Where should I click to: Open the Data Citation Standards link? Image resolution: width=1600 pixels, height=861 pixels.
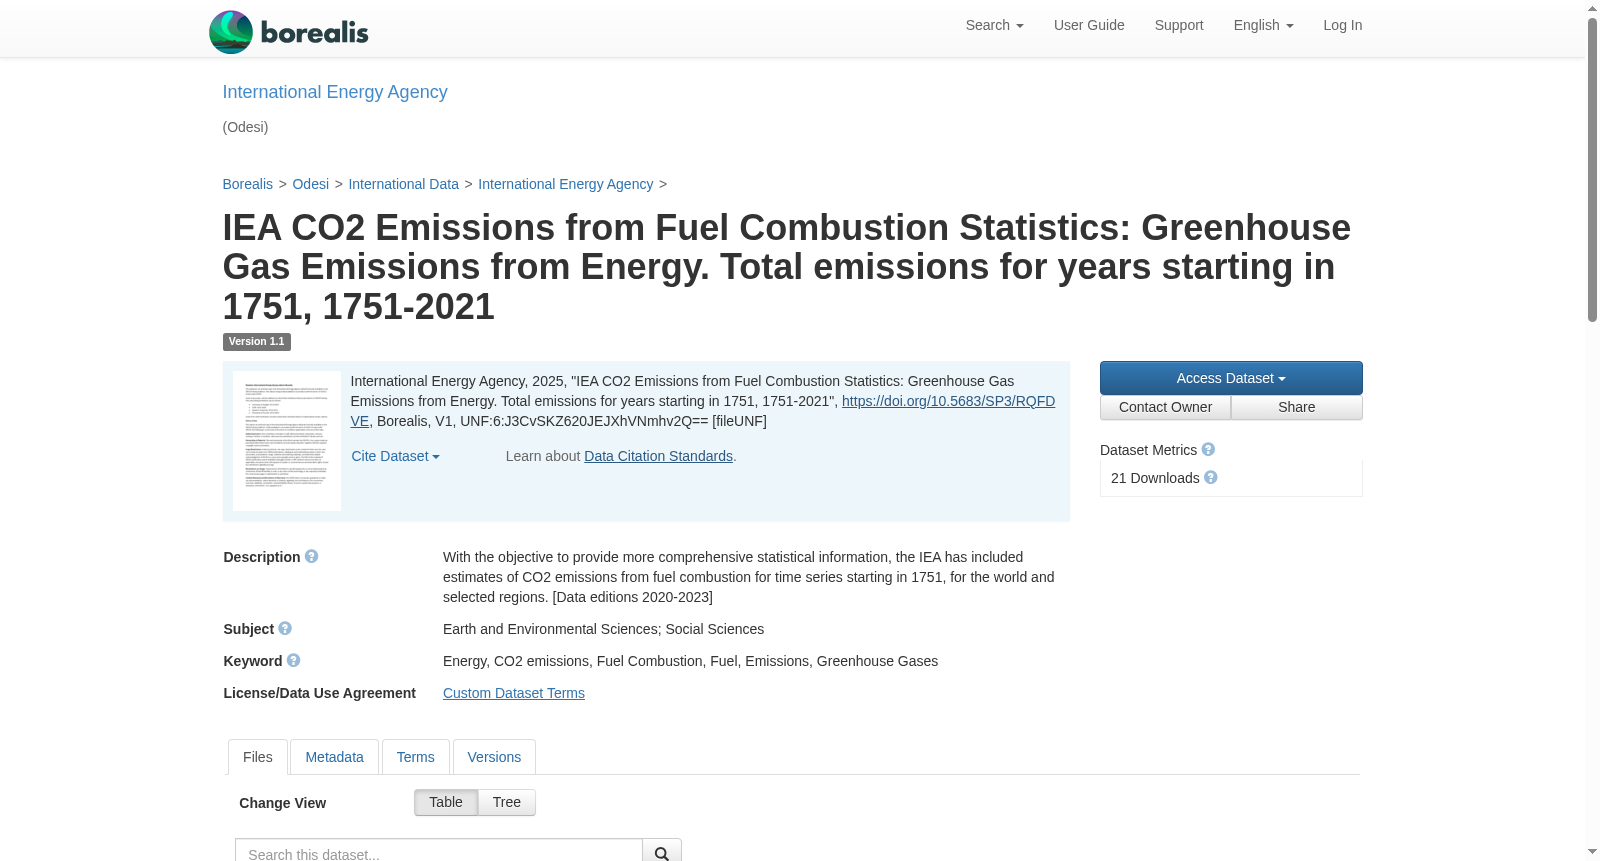tap(658, 456)
